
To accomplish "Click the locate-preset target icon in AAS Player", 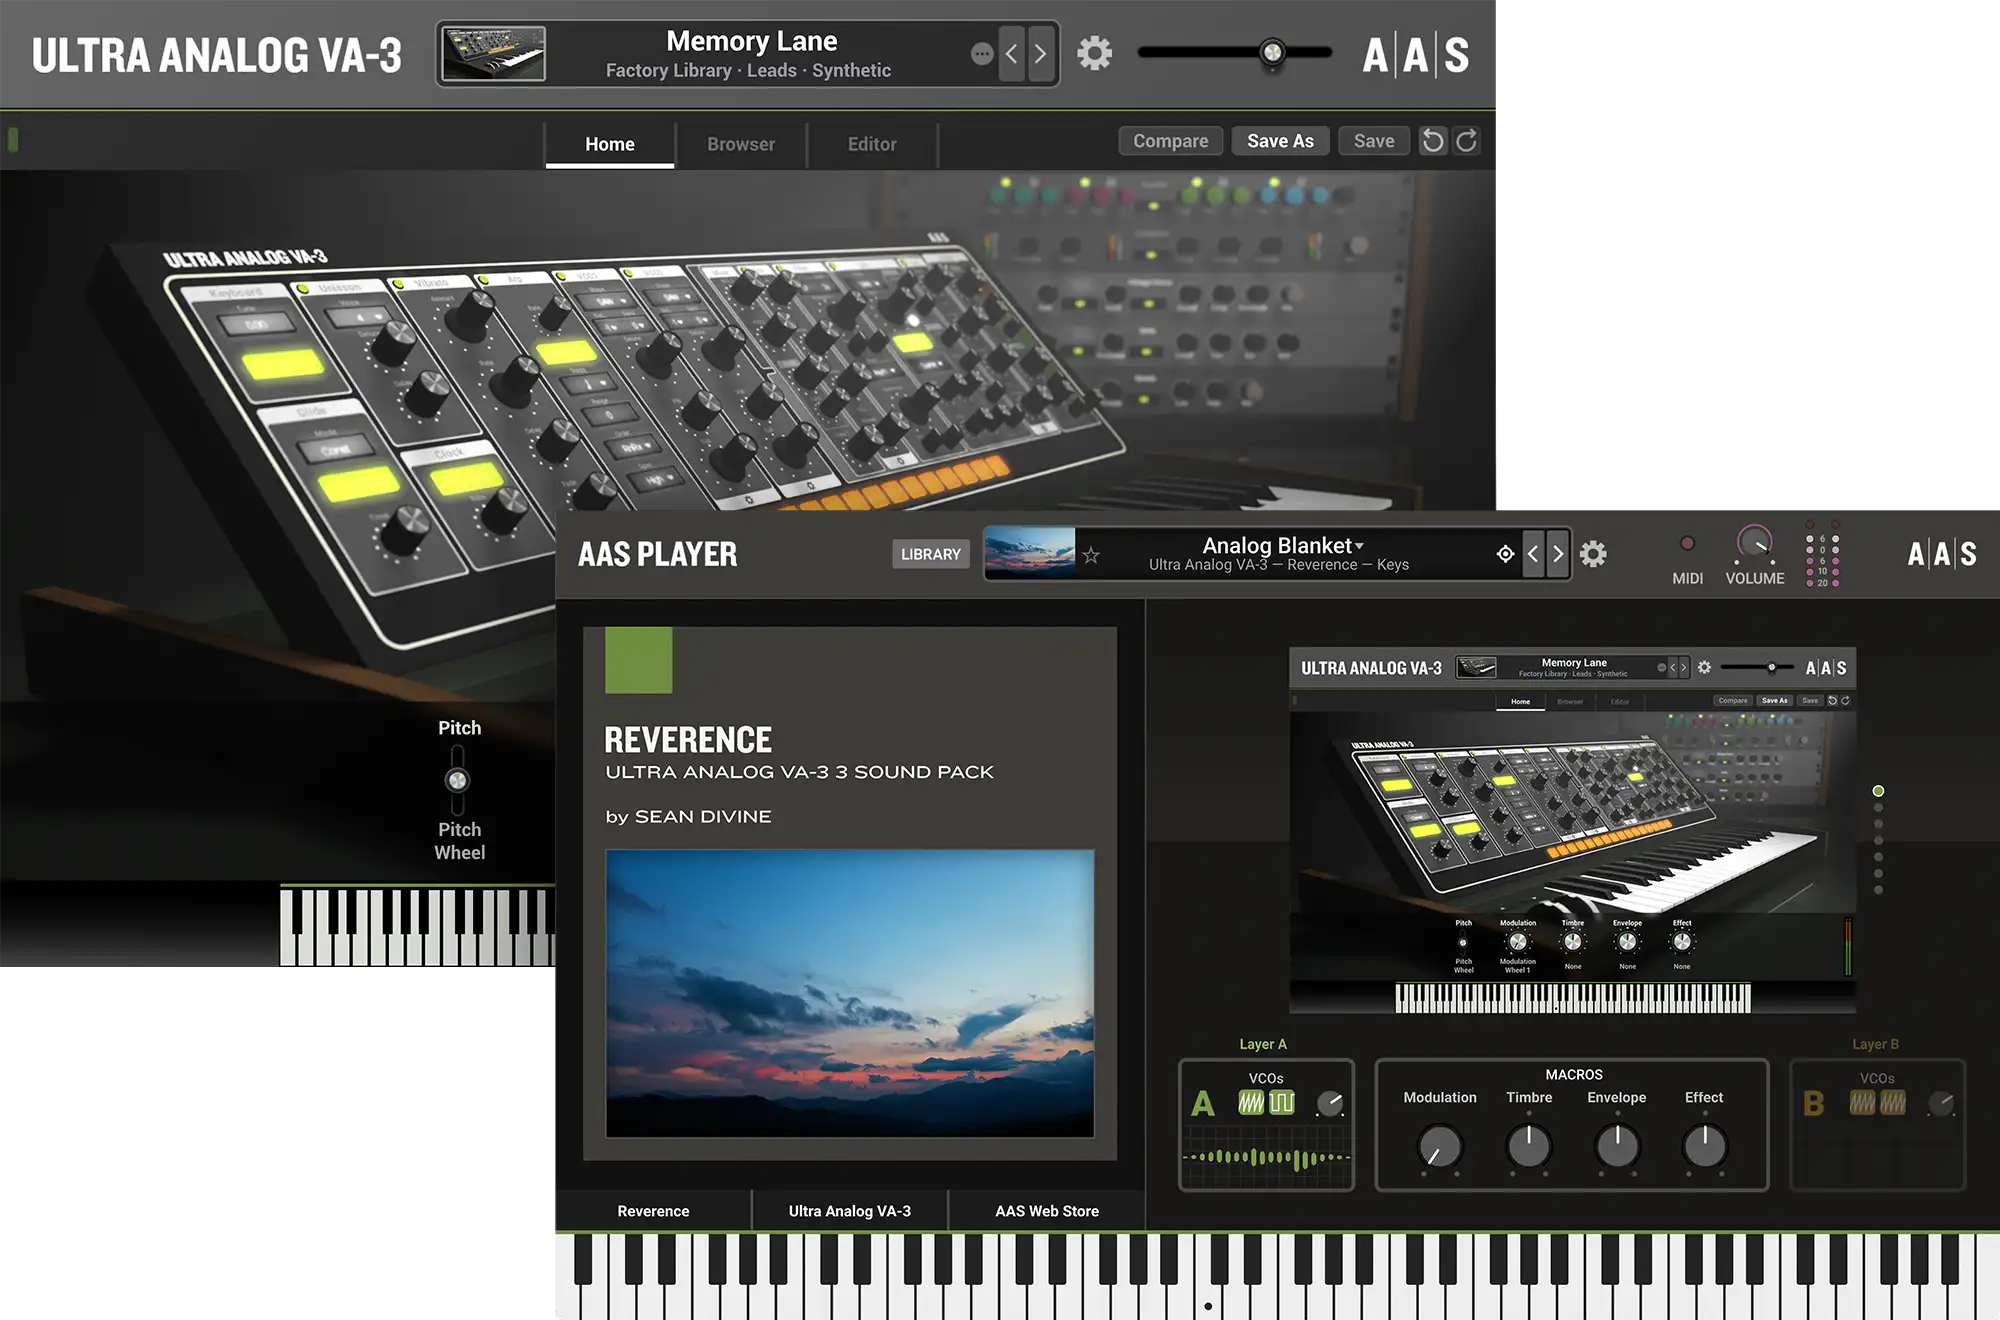I will 1505,554.
